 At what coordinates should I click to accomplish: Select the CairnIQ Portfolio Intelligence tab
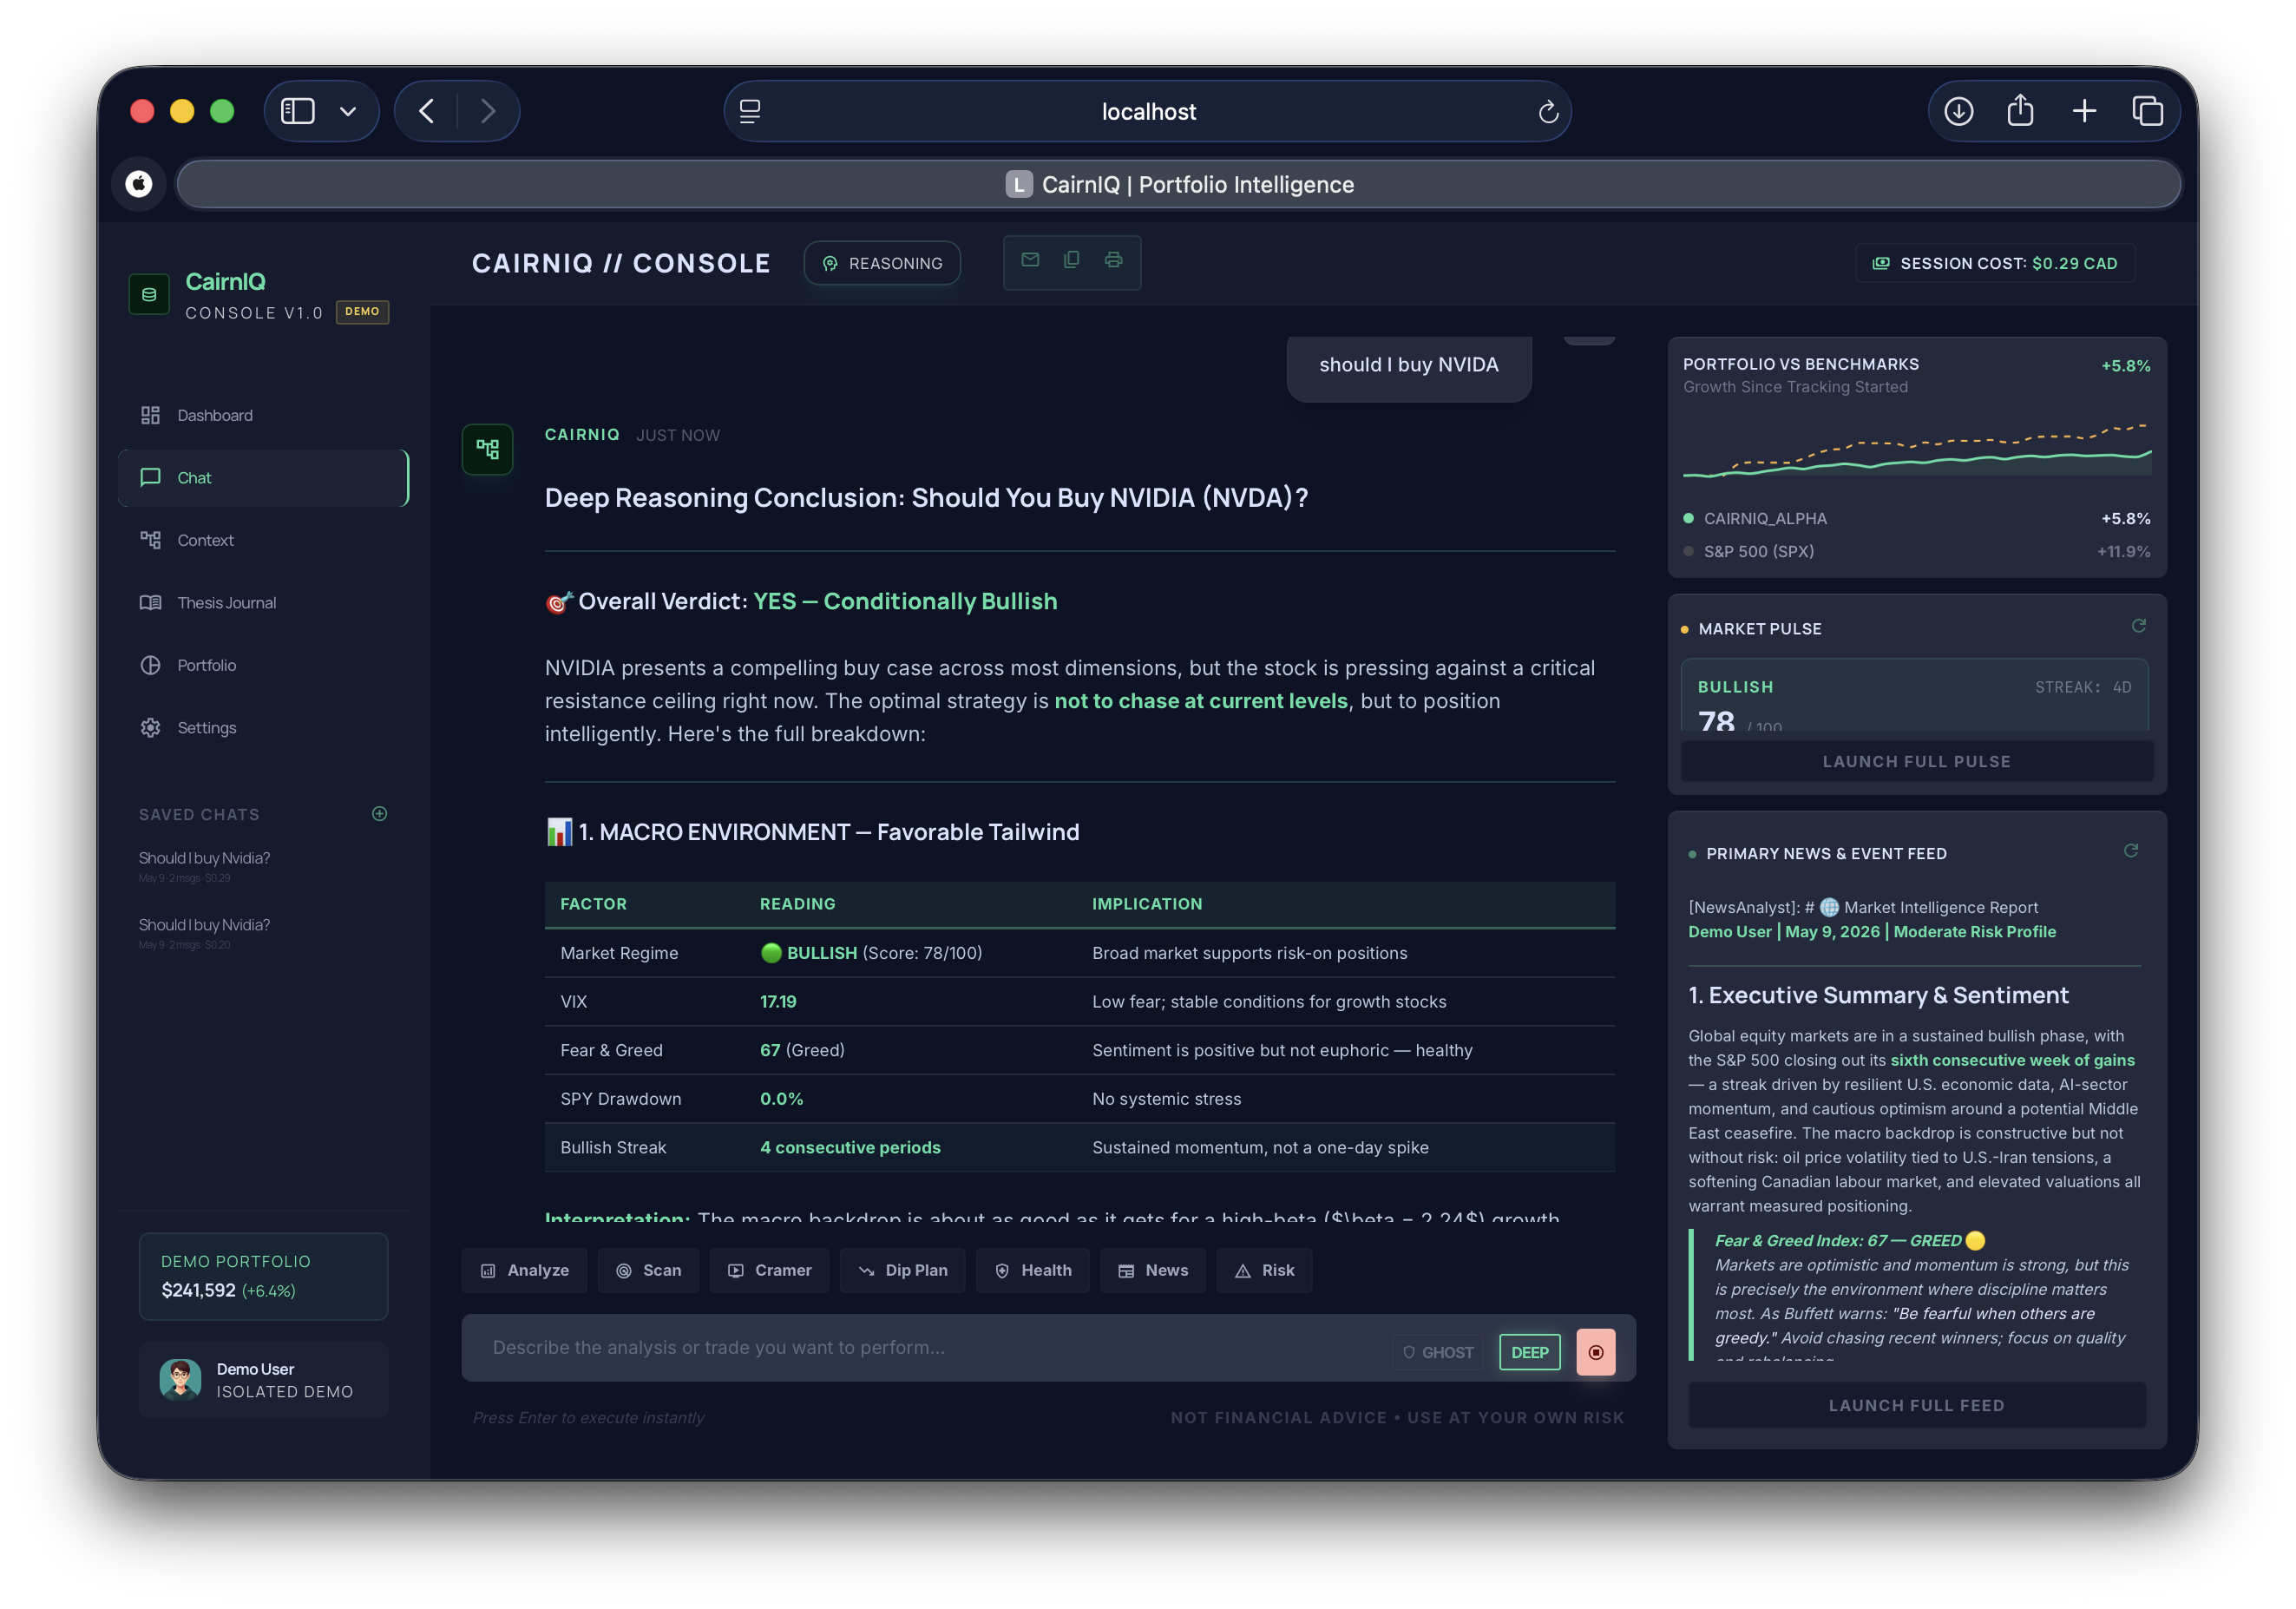[x=1178, y=185]
